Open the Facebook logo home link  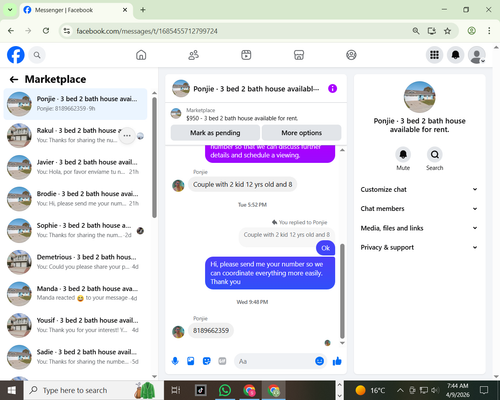point(16,55)
